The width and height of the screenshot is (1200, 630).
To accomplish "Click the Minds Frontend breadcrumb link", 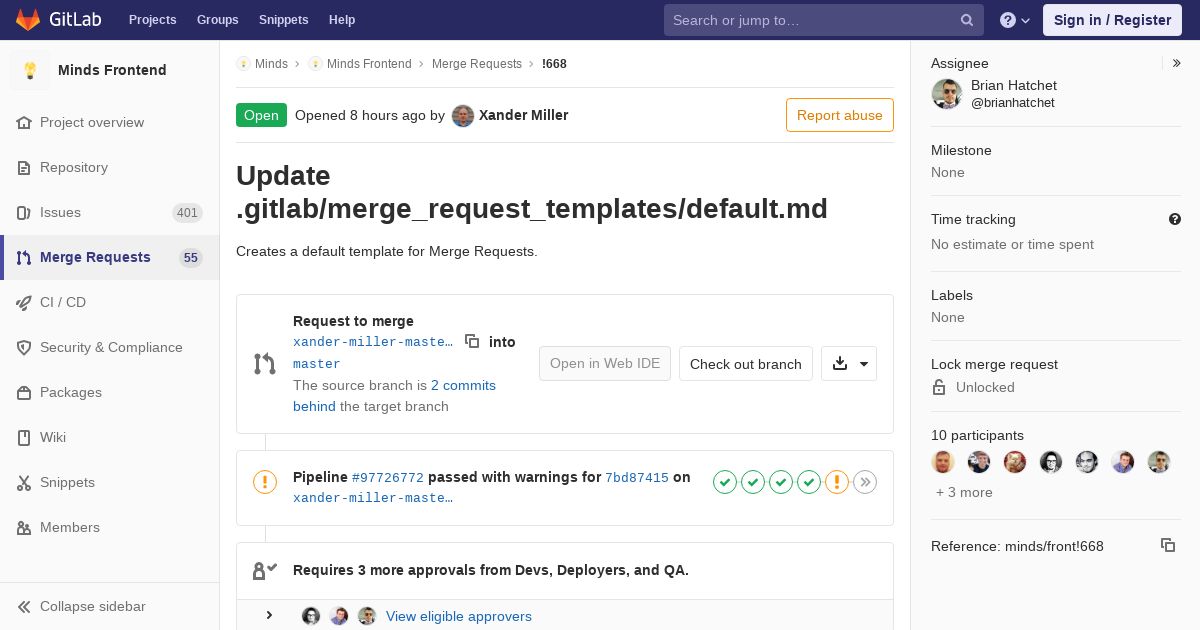I will (369, 64).
